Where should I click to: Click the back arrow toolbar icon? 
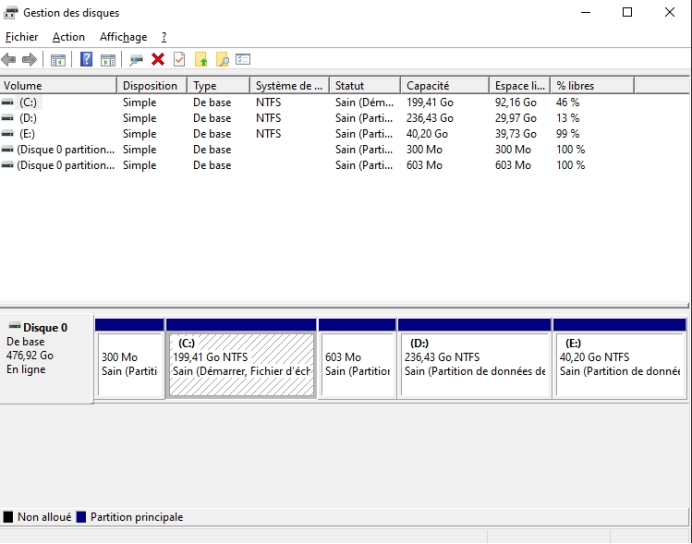coord(9,60)
